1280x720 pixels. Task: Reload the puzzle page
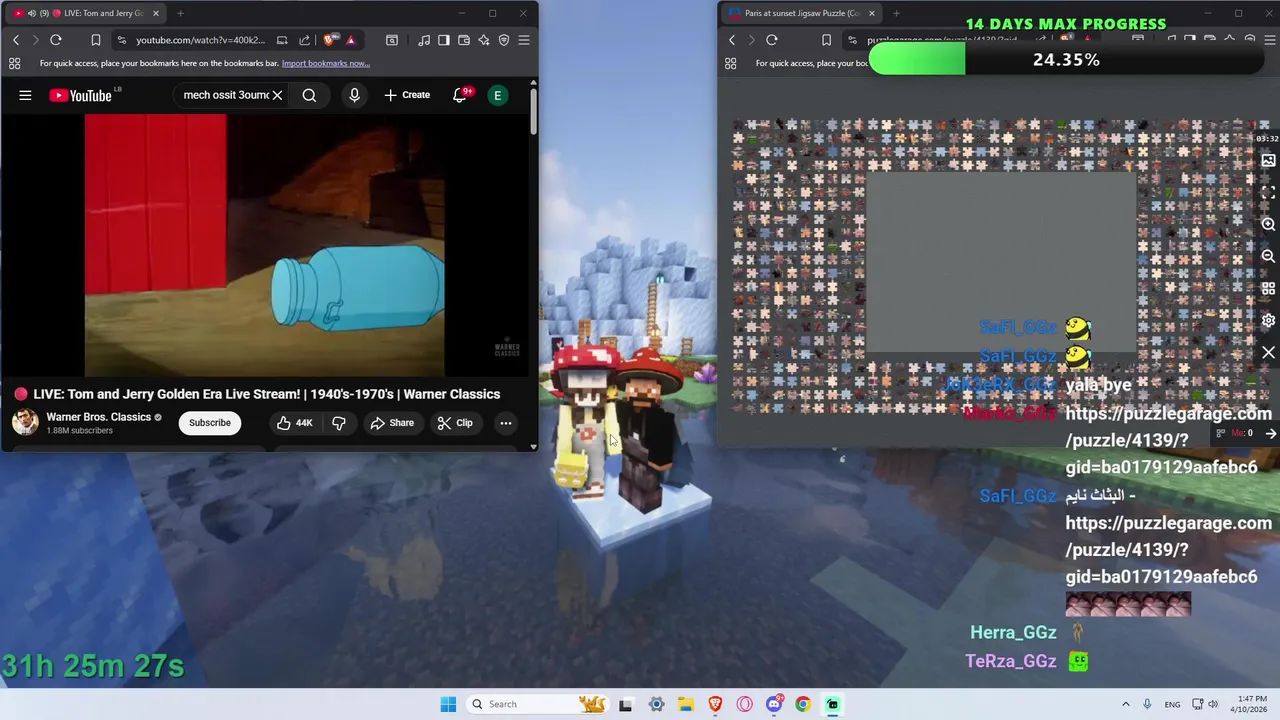(x=772, y=40)
